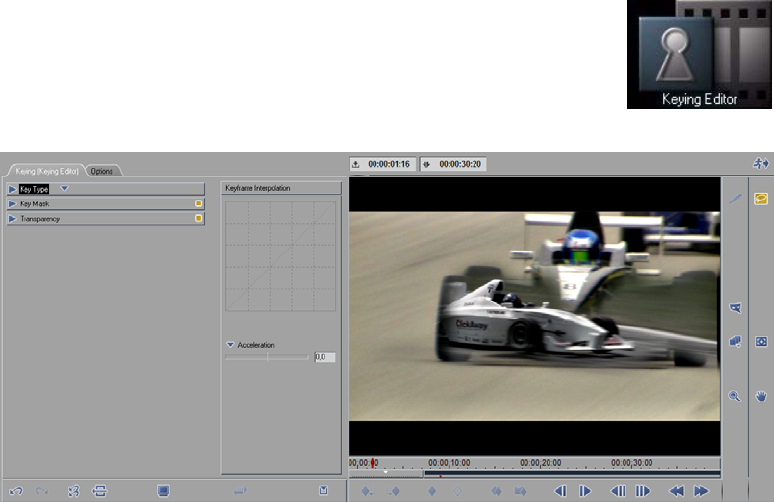This screenshot has height=502, width=774.
Task: Click the stacked layers icon with arrow
Action: tap(735, 341)
